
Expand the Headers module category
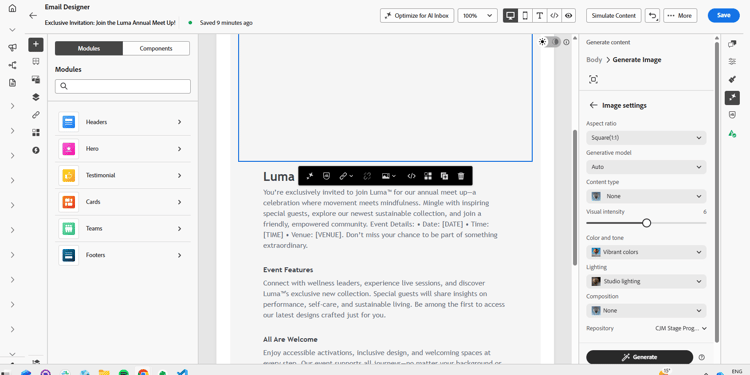pyautogui.click(x=123, y=122)
